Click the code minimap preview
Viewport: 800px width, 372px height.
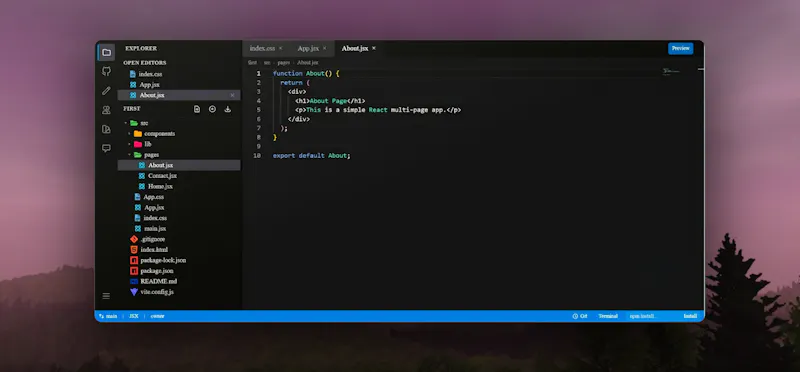[671, 71]
